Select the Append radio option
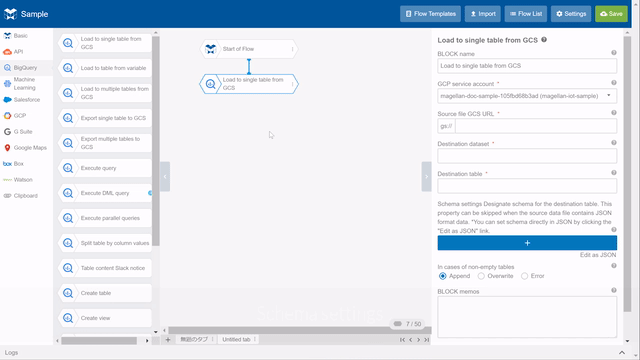 442,276
